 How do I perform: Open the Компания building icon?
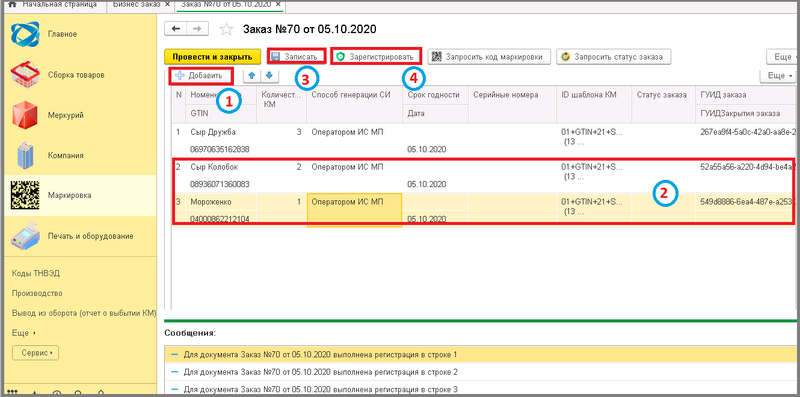click(24, 155)
